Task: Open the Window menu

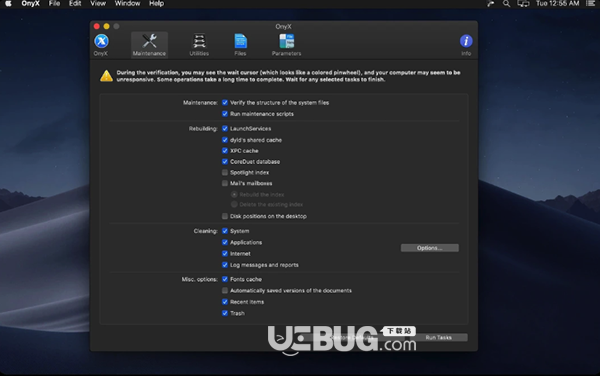Action: pyautogui.click(x=127, y=4)
